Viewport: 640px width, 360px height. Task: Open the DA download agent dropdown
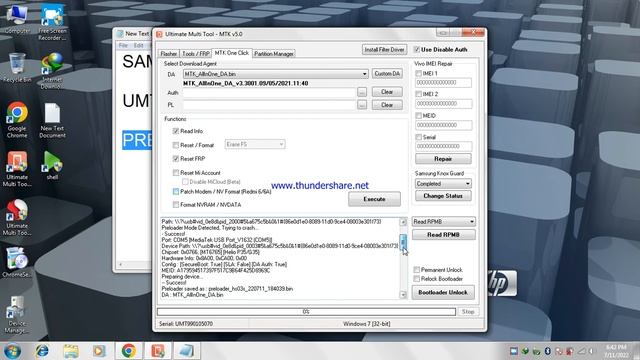276,74
